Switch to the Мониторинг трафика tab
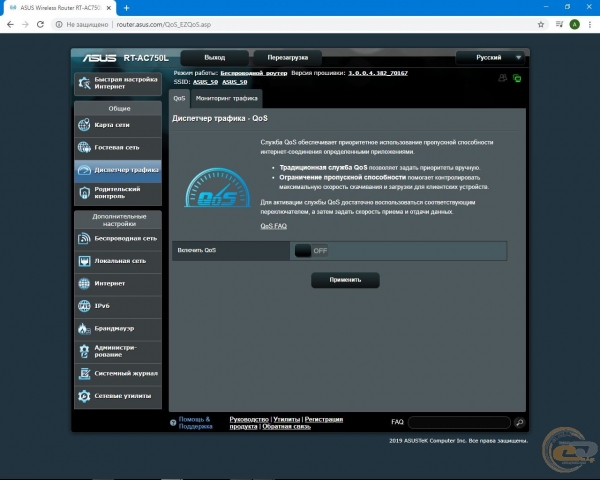 [x=227, y=98]
